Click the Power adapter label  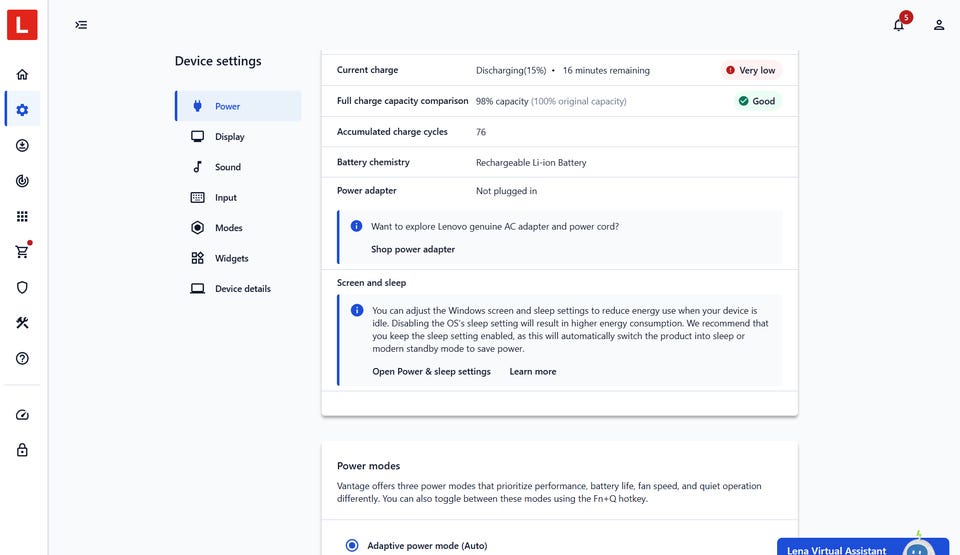(x=366, y=191)
